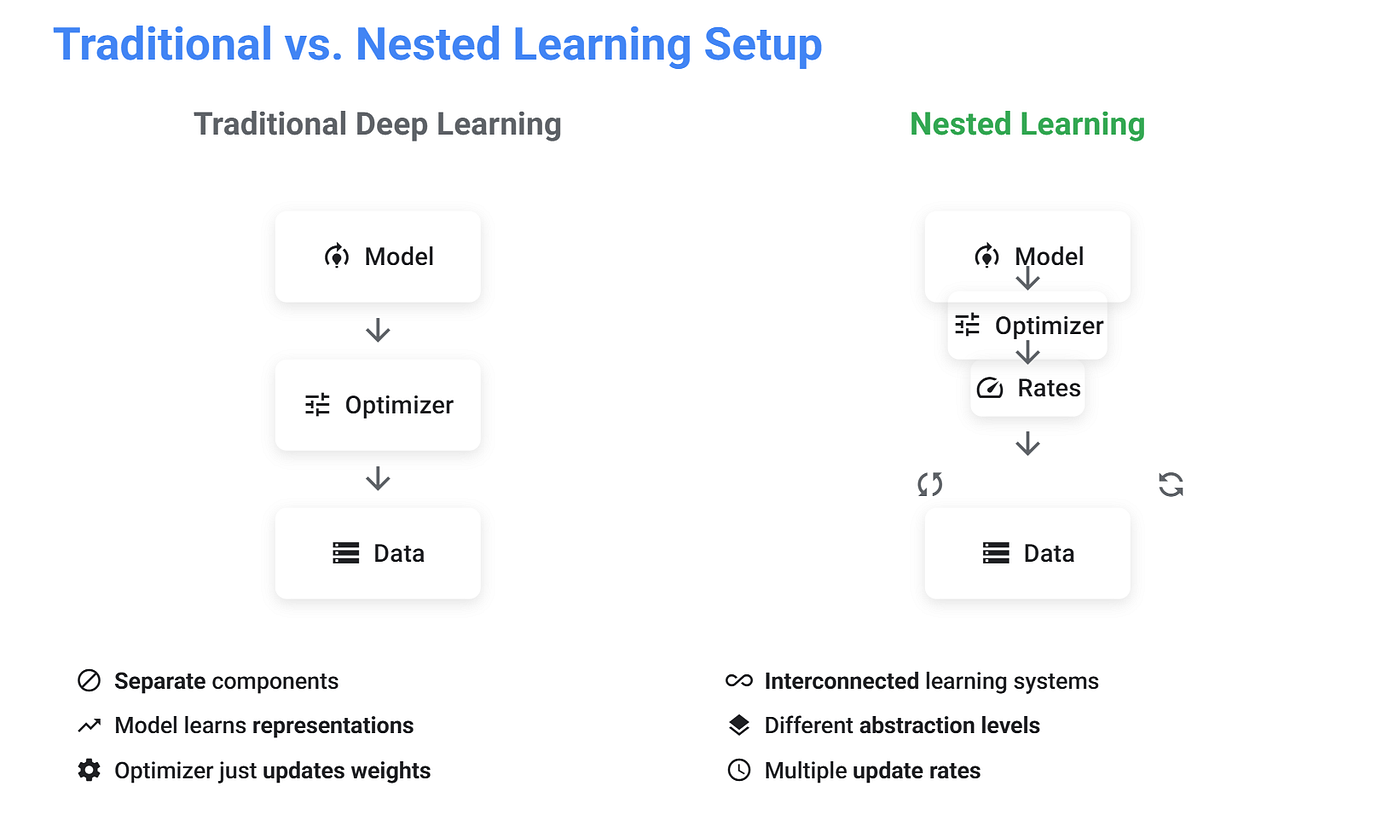
Task: Select the Traditional Deep Learning heading
Action: (377, 125)
